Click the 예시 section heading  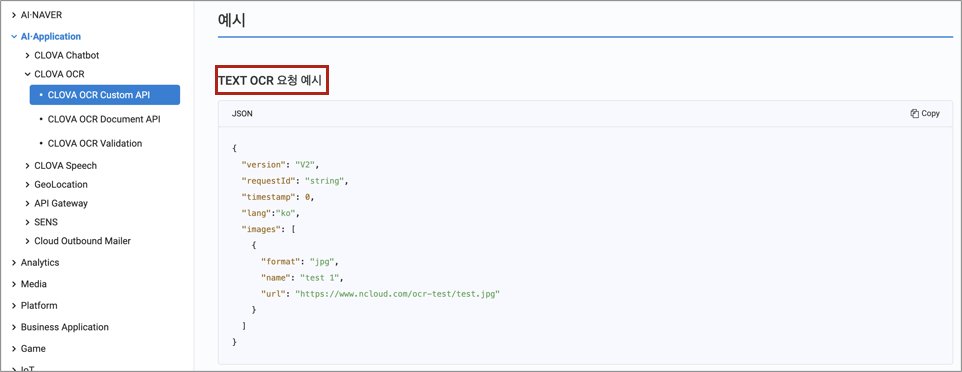(232, 20)
